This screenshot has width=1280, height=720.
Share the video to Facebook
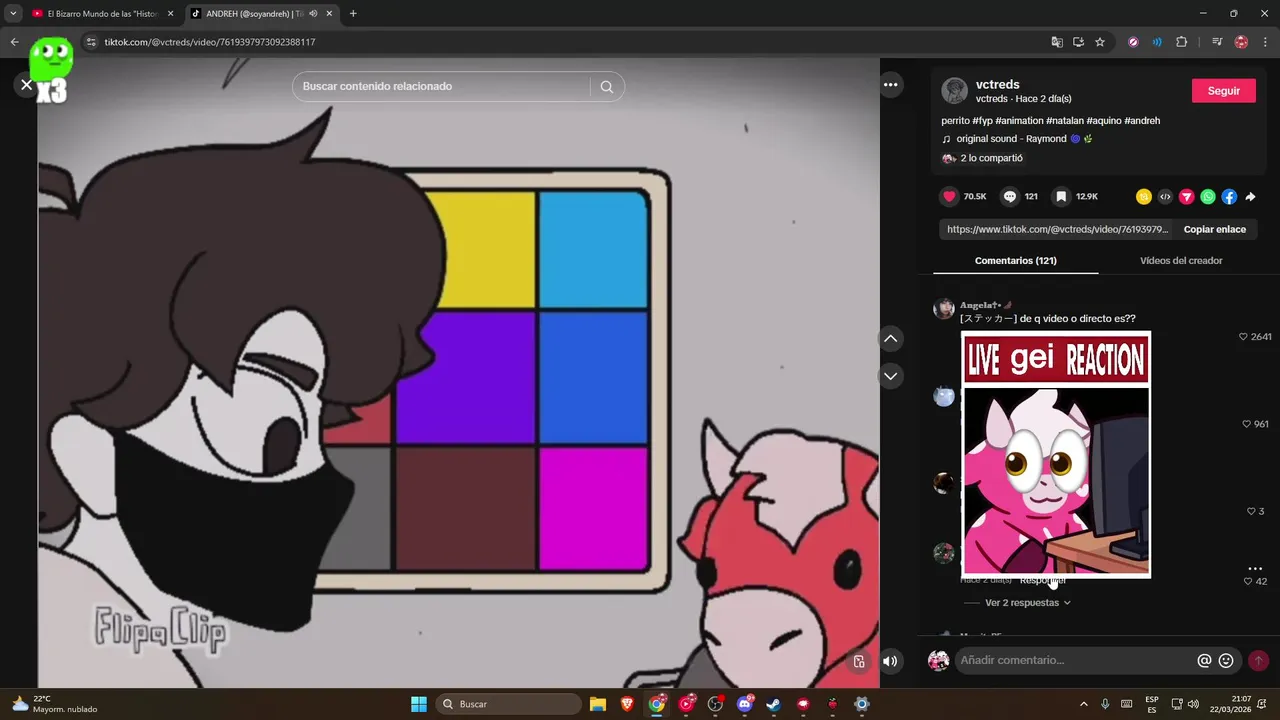coord(1229,197)
